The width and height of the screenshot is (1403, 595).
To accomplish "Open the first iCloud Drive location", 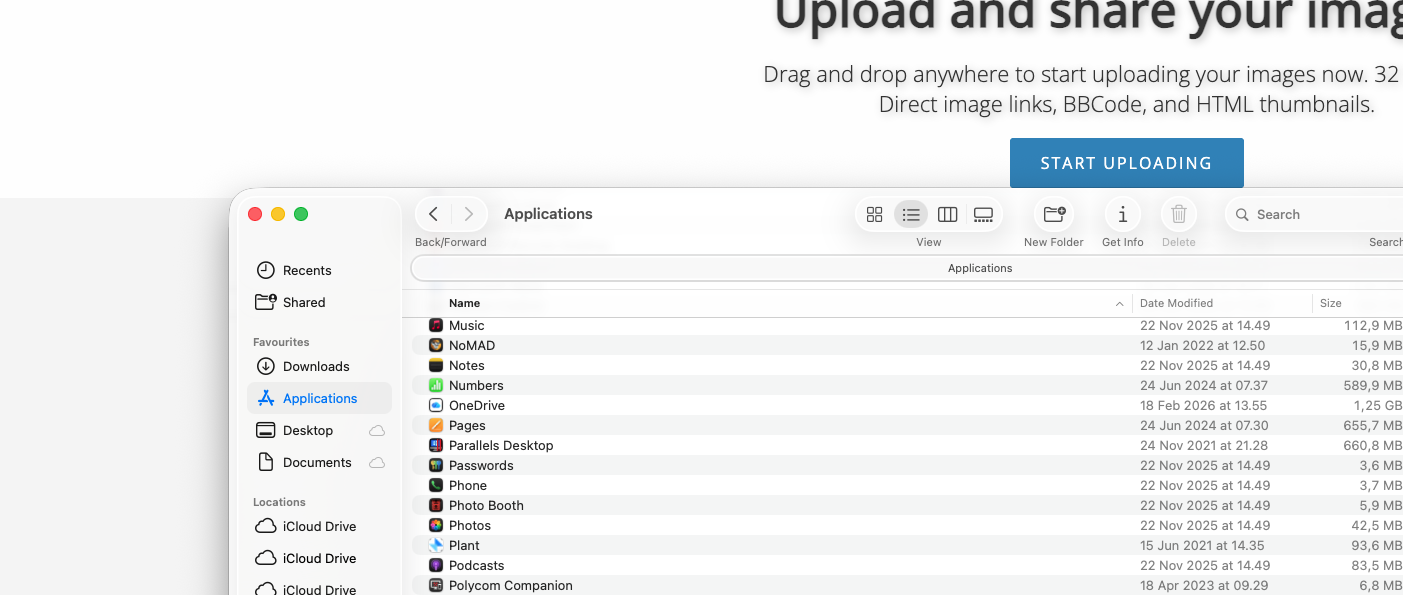I will click(x=319, y=526).
